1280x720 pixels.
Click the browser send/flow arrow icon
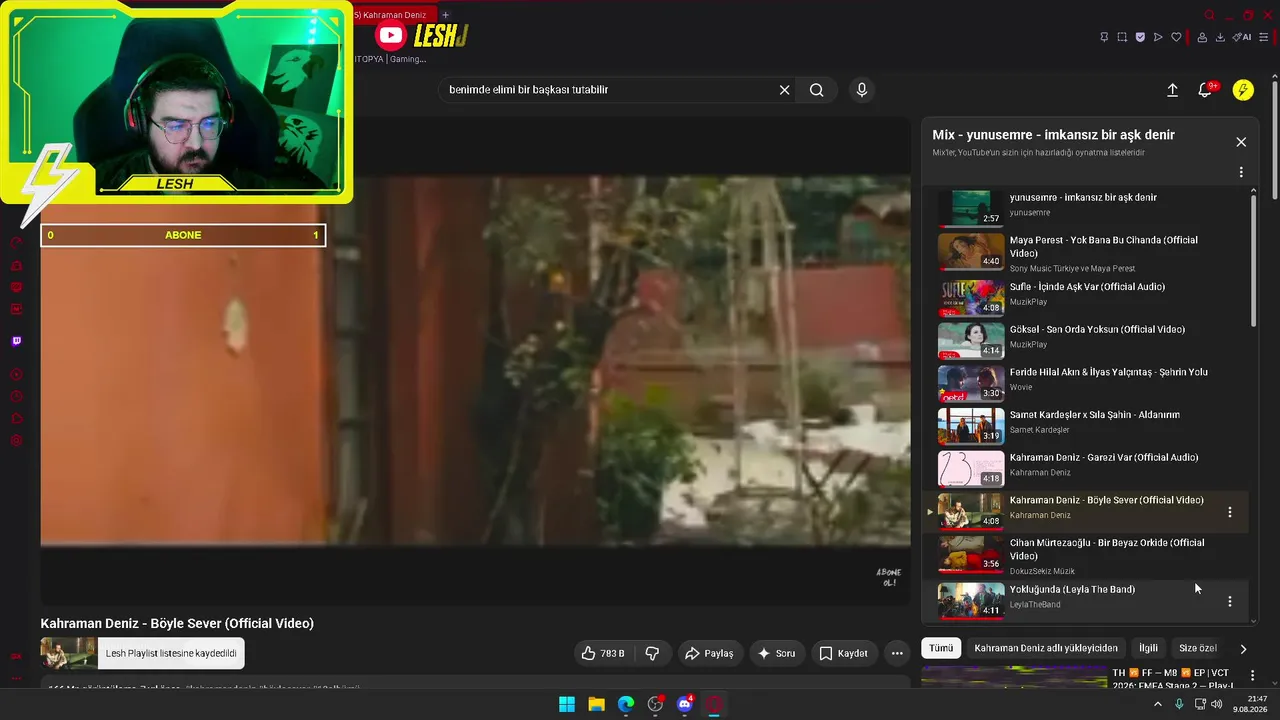[x=1158, y=37]
